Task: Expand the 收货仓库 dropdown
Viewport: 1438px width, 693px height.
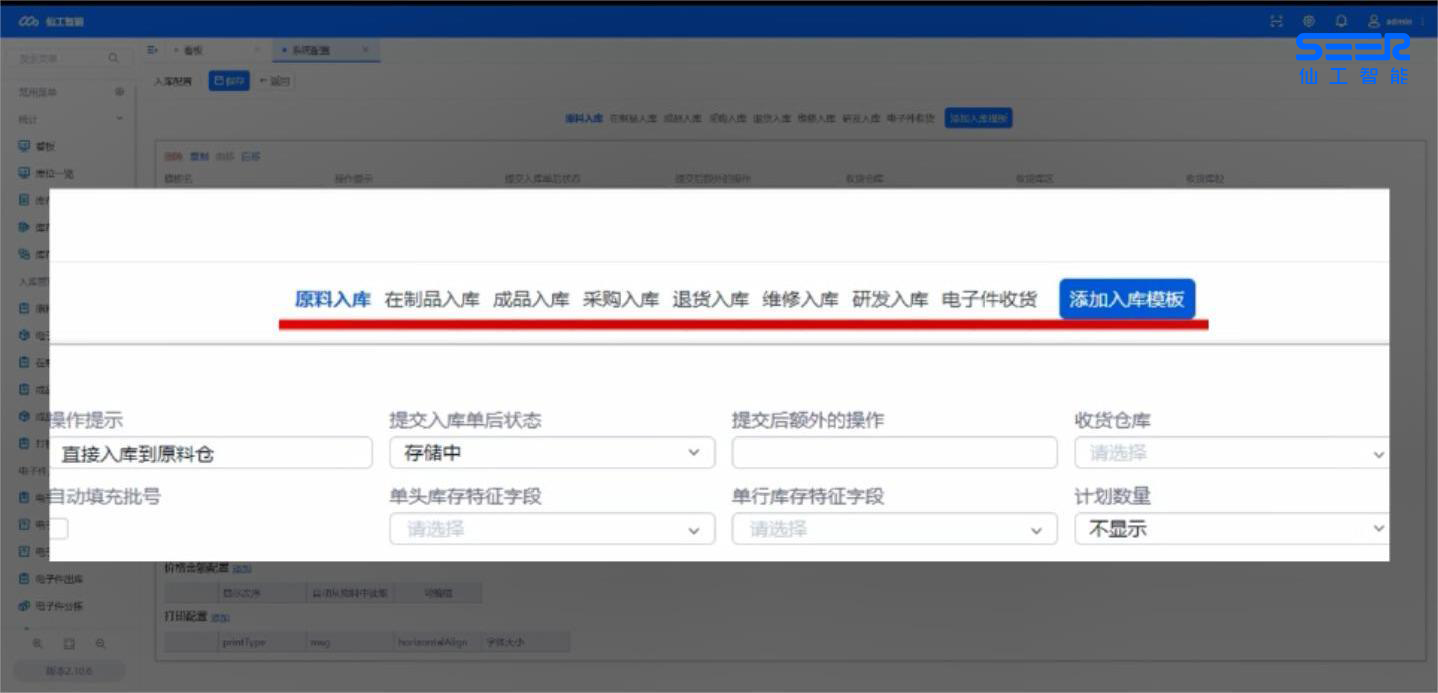Action: 1231,453
